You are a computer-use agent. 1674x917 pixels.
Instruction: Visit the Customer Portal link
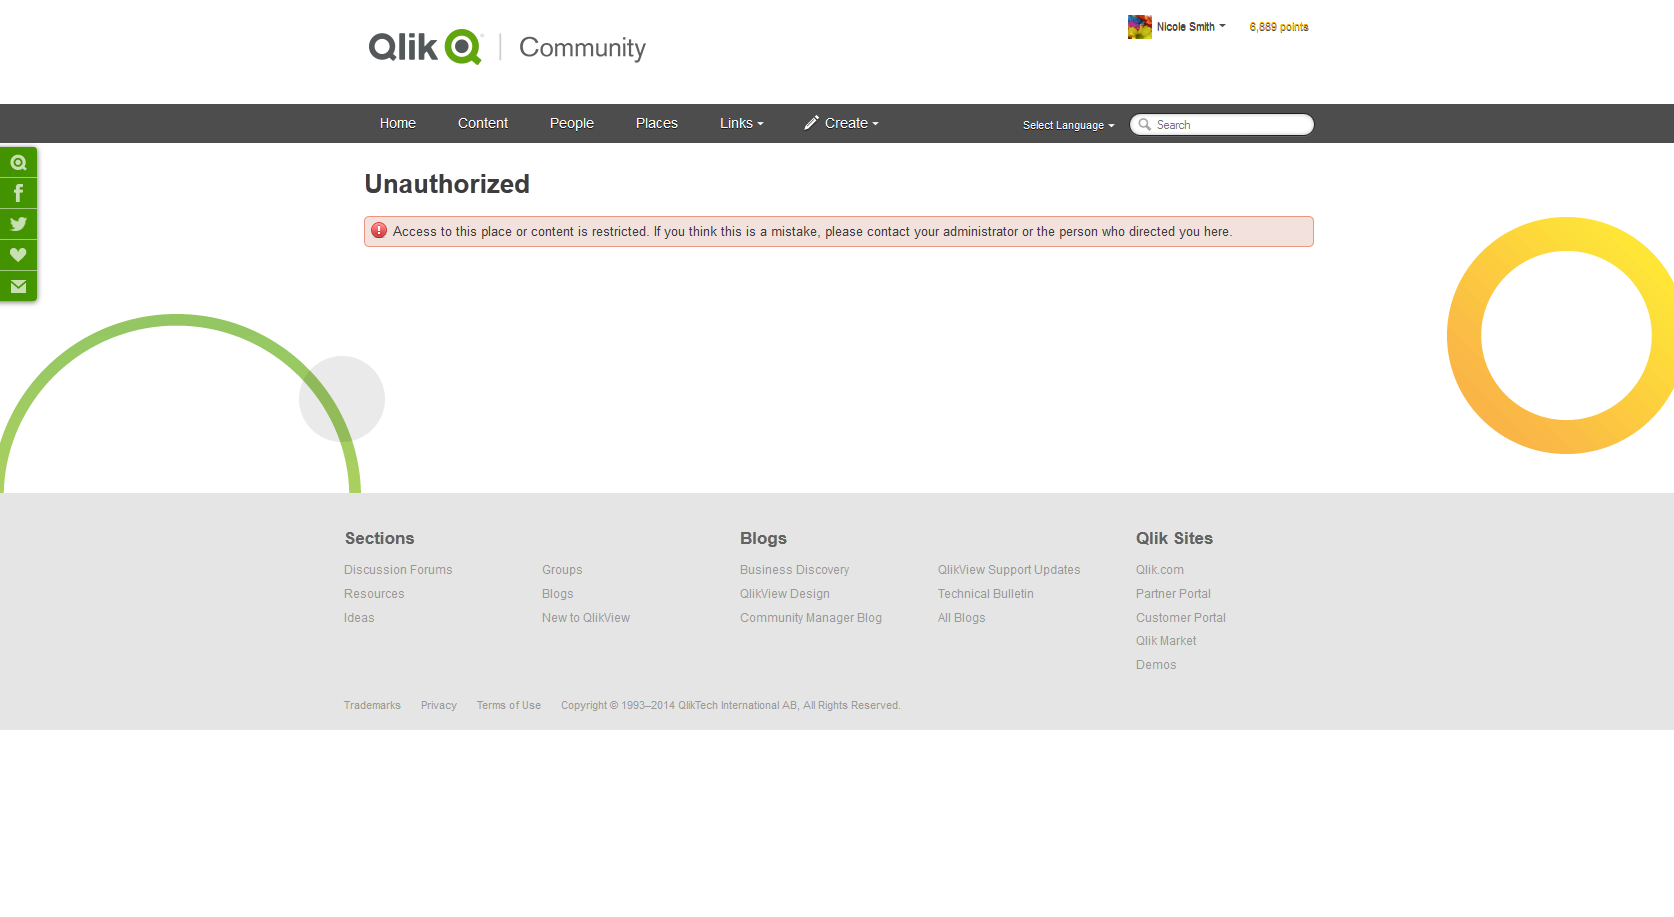tap(1181, 618)
